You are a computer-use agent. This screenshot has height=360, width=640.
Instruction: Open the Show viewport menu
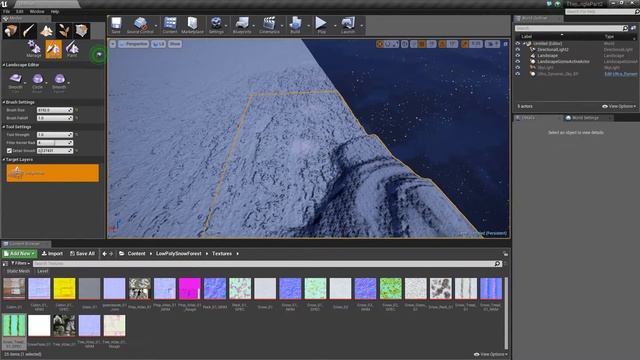pos(175,44)
